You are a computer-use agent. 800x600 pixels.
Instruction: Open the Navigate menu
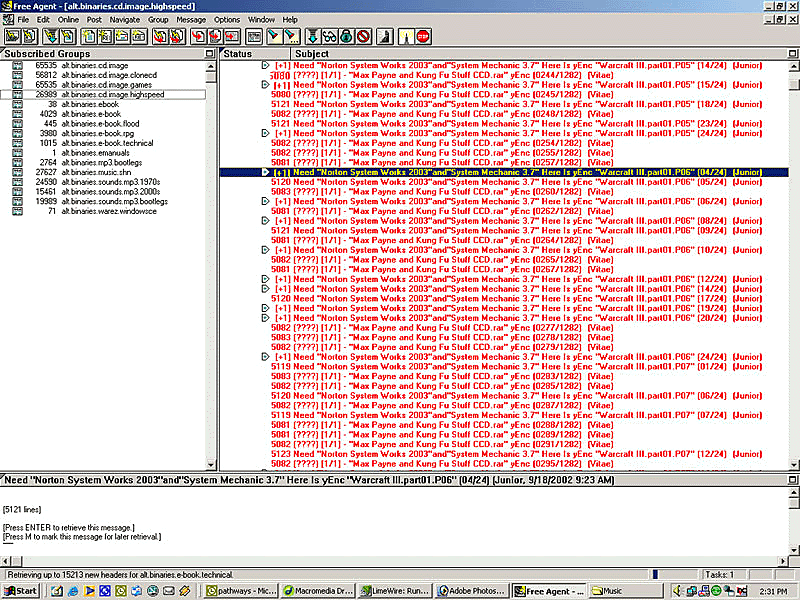pyautogui.click(x=124, y=19)
